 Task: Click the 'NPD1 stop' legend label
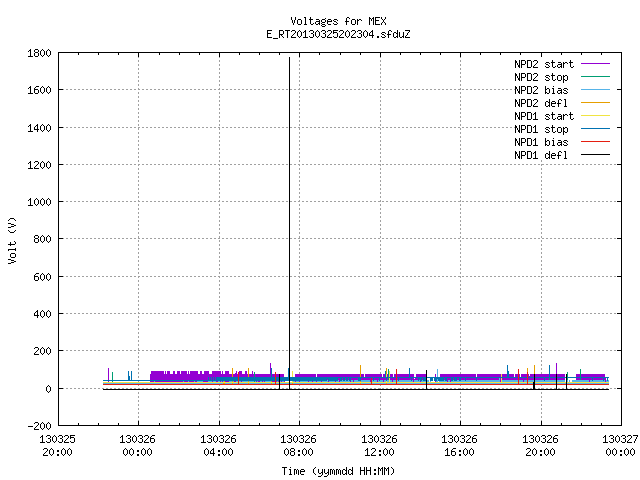(541, 129)
